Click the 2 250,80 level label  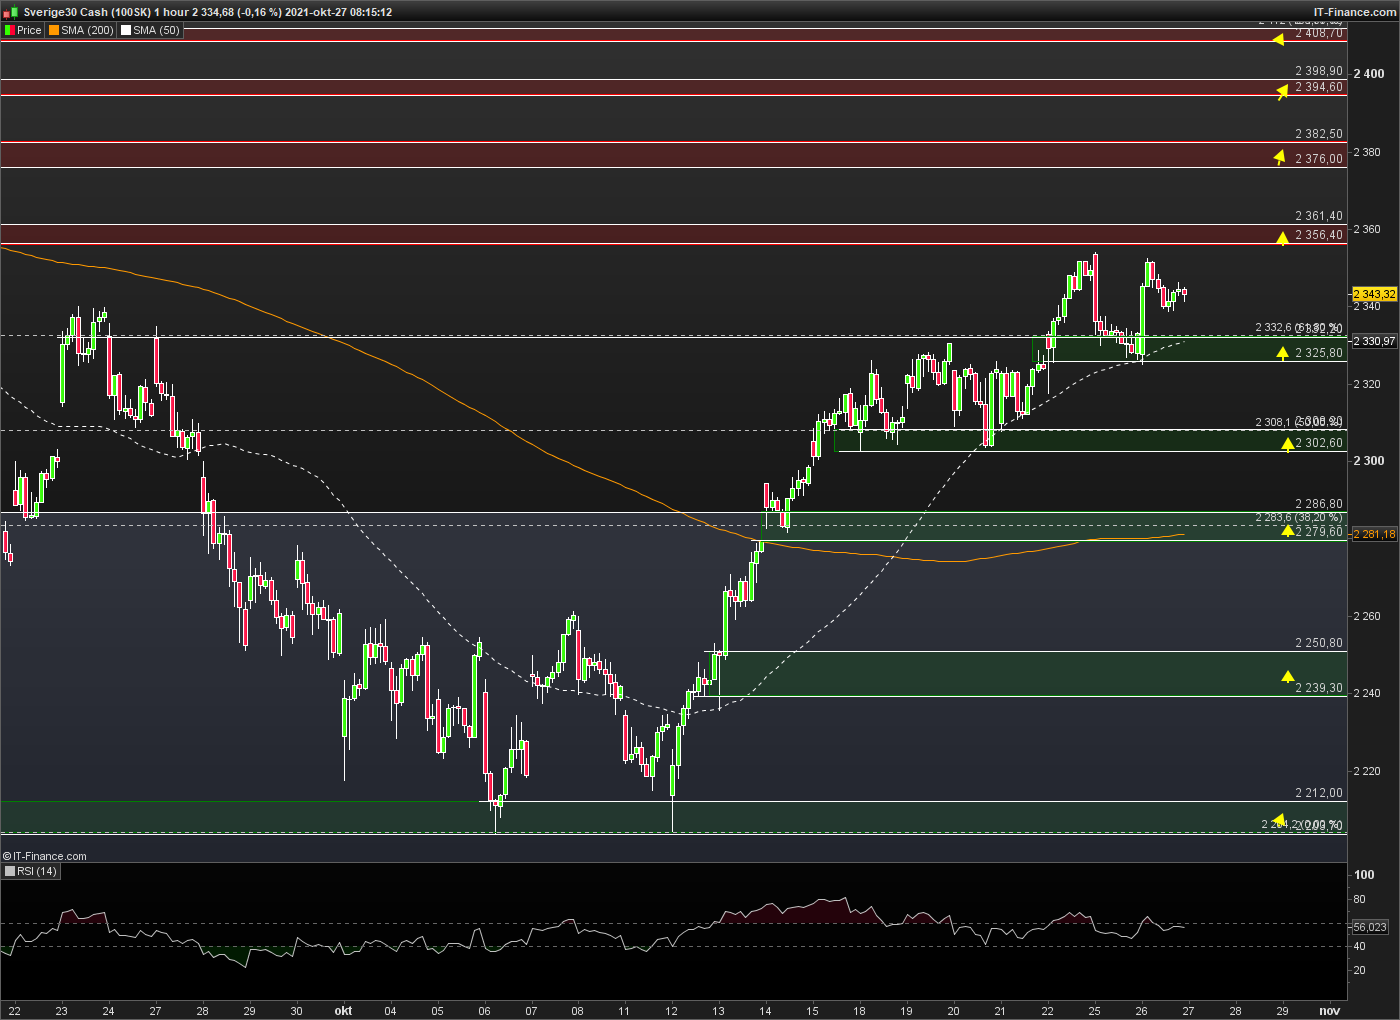(x=1319, y=643)
